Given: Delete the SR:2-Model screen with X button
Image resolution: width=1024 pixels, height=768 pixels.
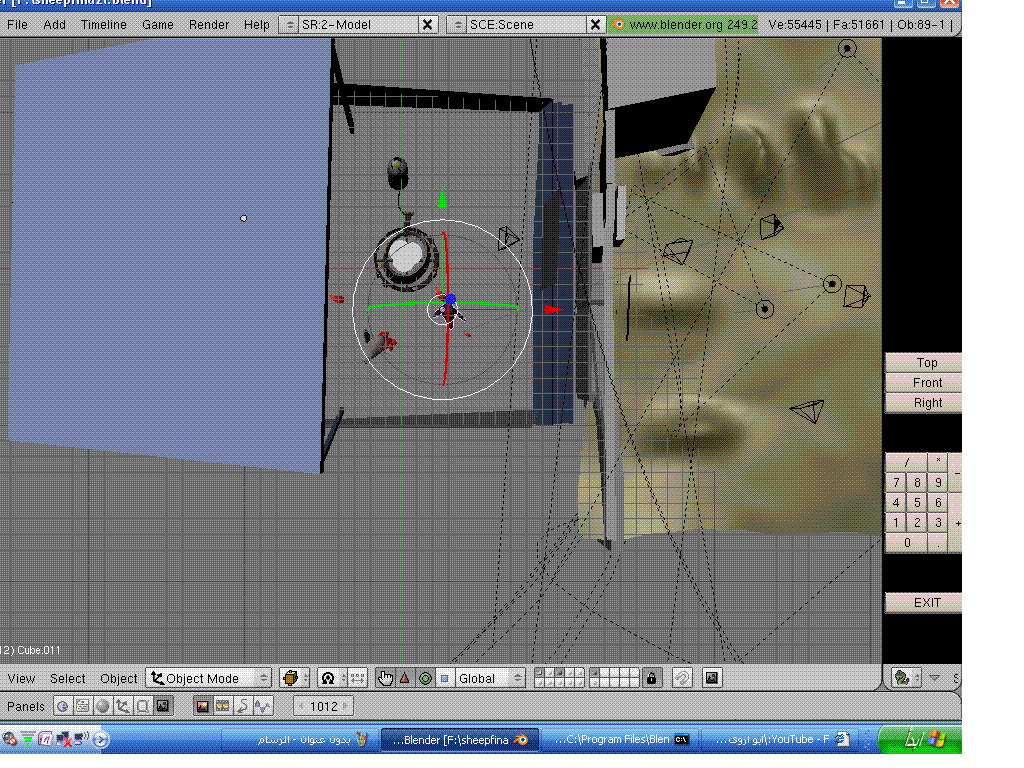Looking at the screenshot, I should 427,25.
